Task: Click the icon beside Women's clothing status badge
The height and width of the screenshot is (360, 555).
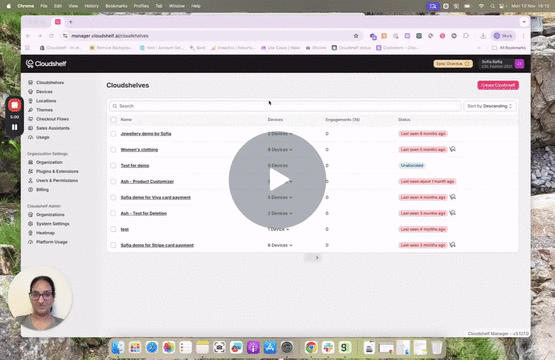Action: point(452,149)
